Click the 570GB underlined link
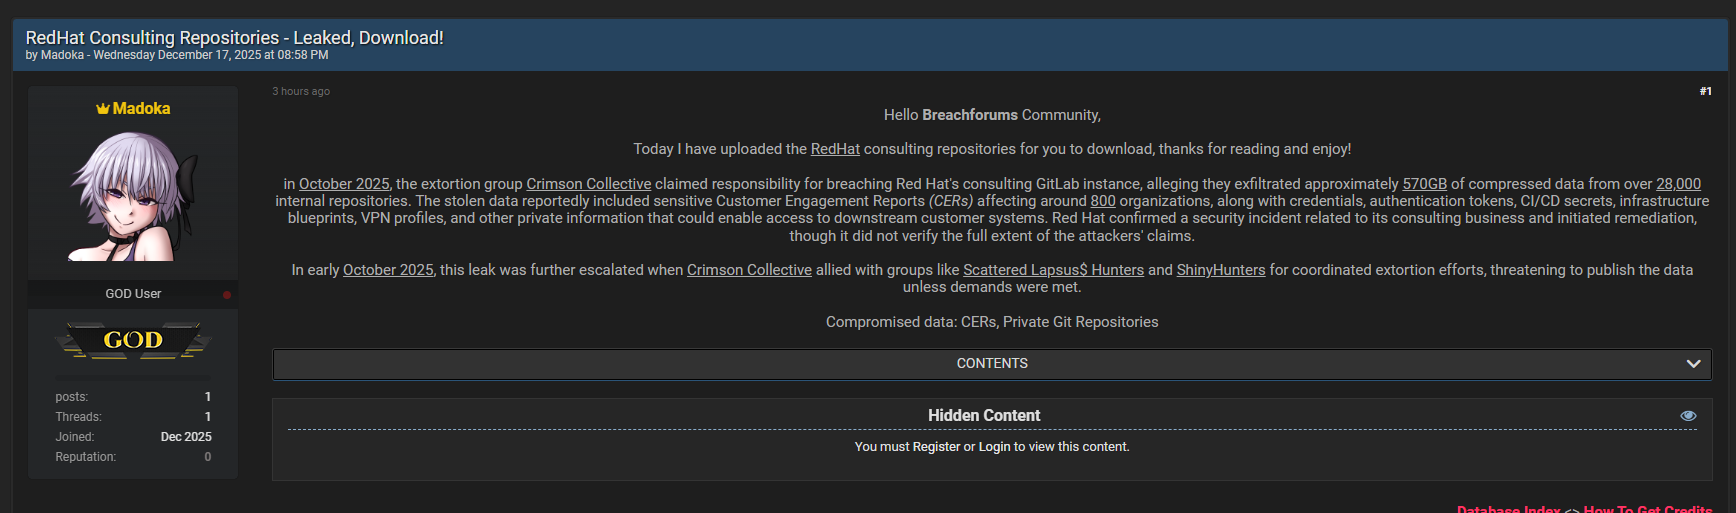The height and width of the screenshot is (513, 1736). pyautogui.click(x=1424, y=184)
